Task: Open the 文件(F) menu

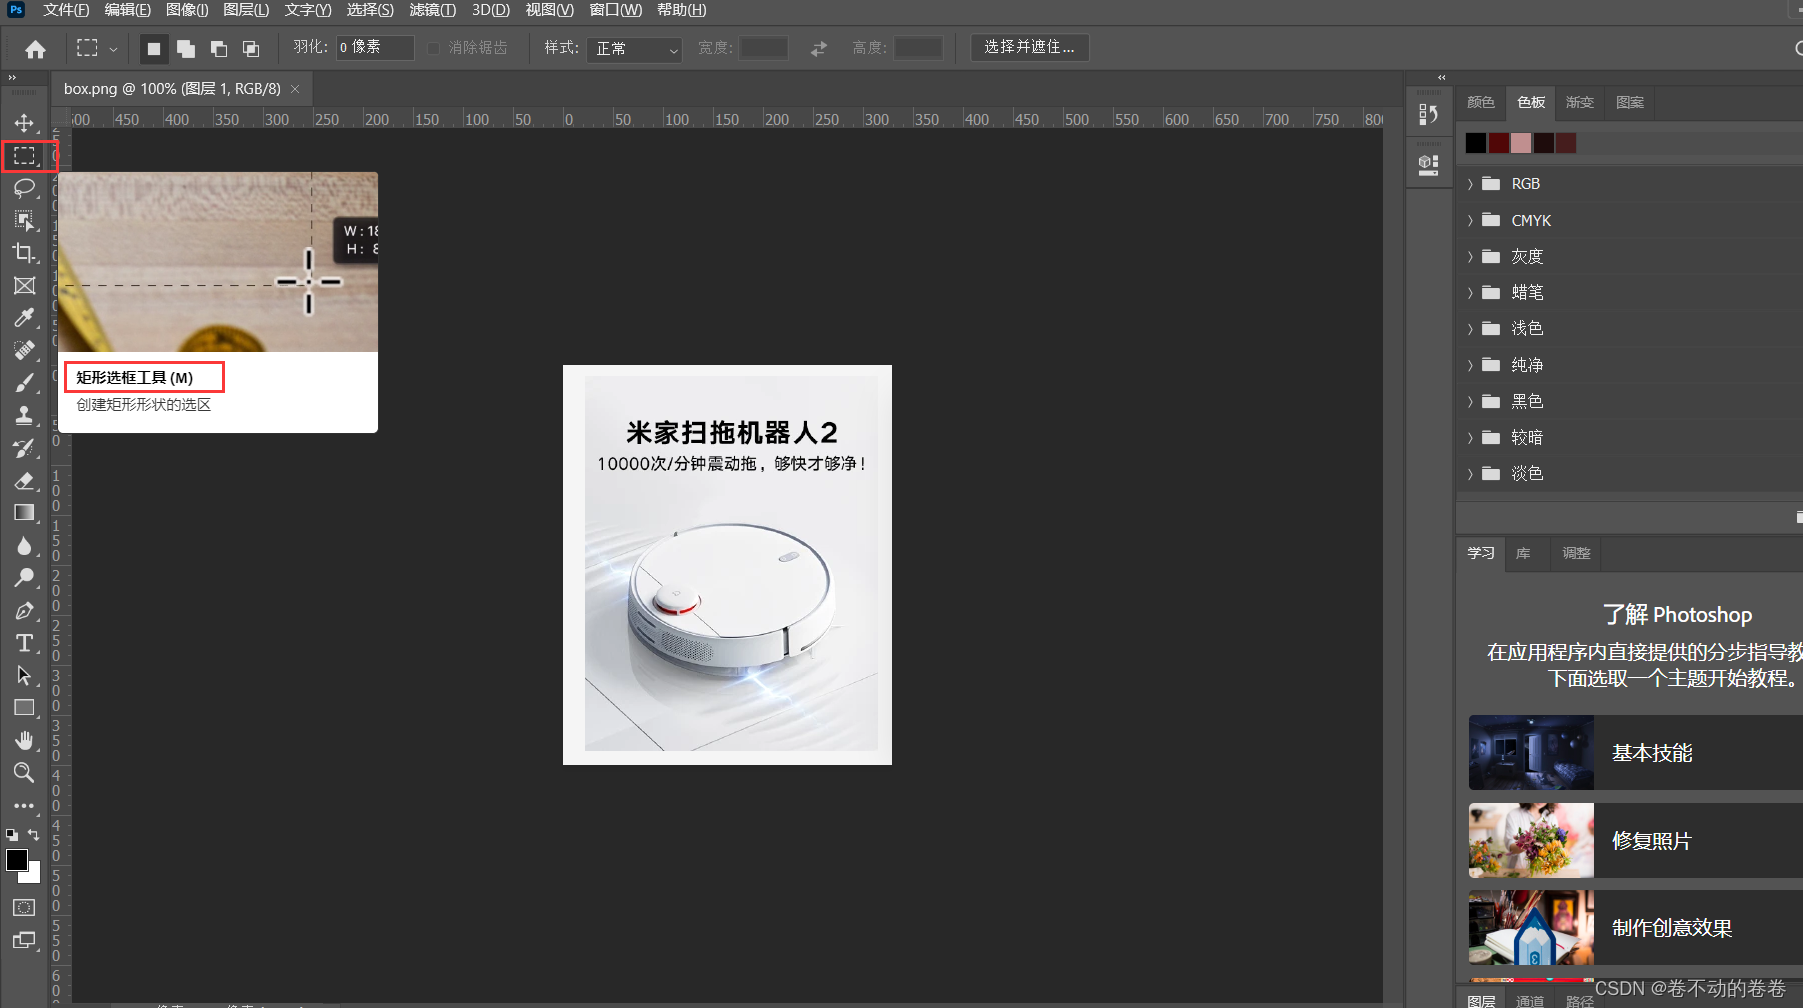Action: pos(66,10)
